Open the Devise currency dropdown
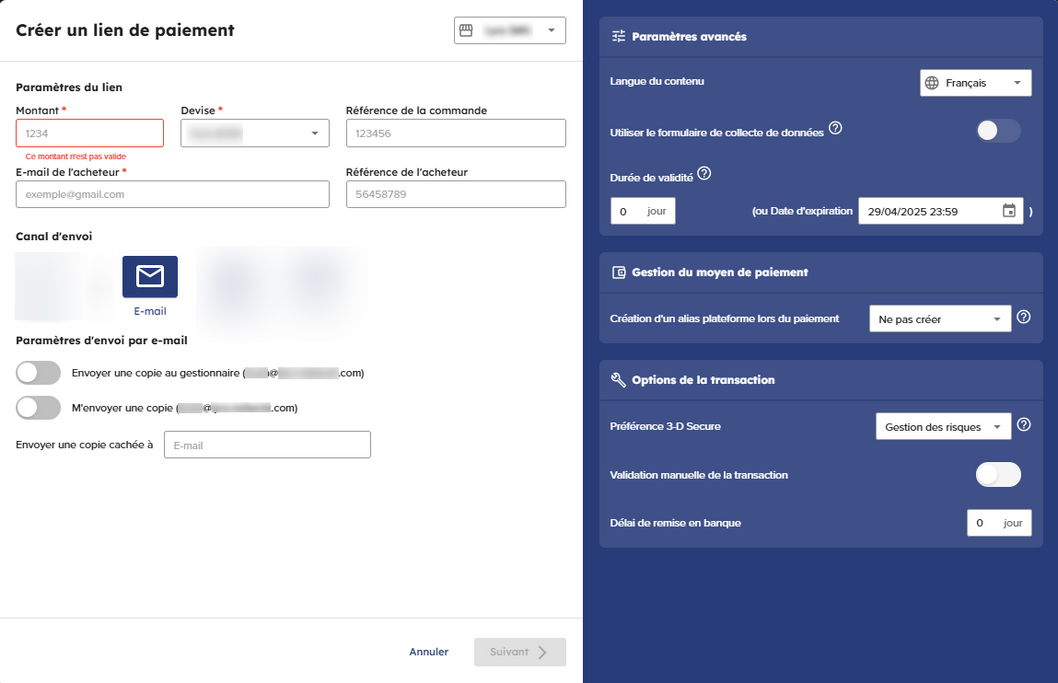Screen dimensions: 1058x683 [x=255, y=133]
